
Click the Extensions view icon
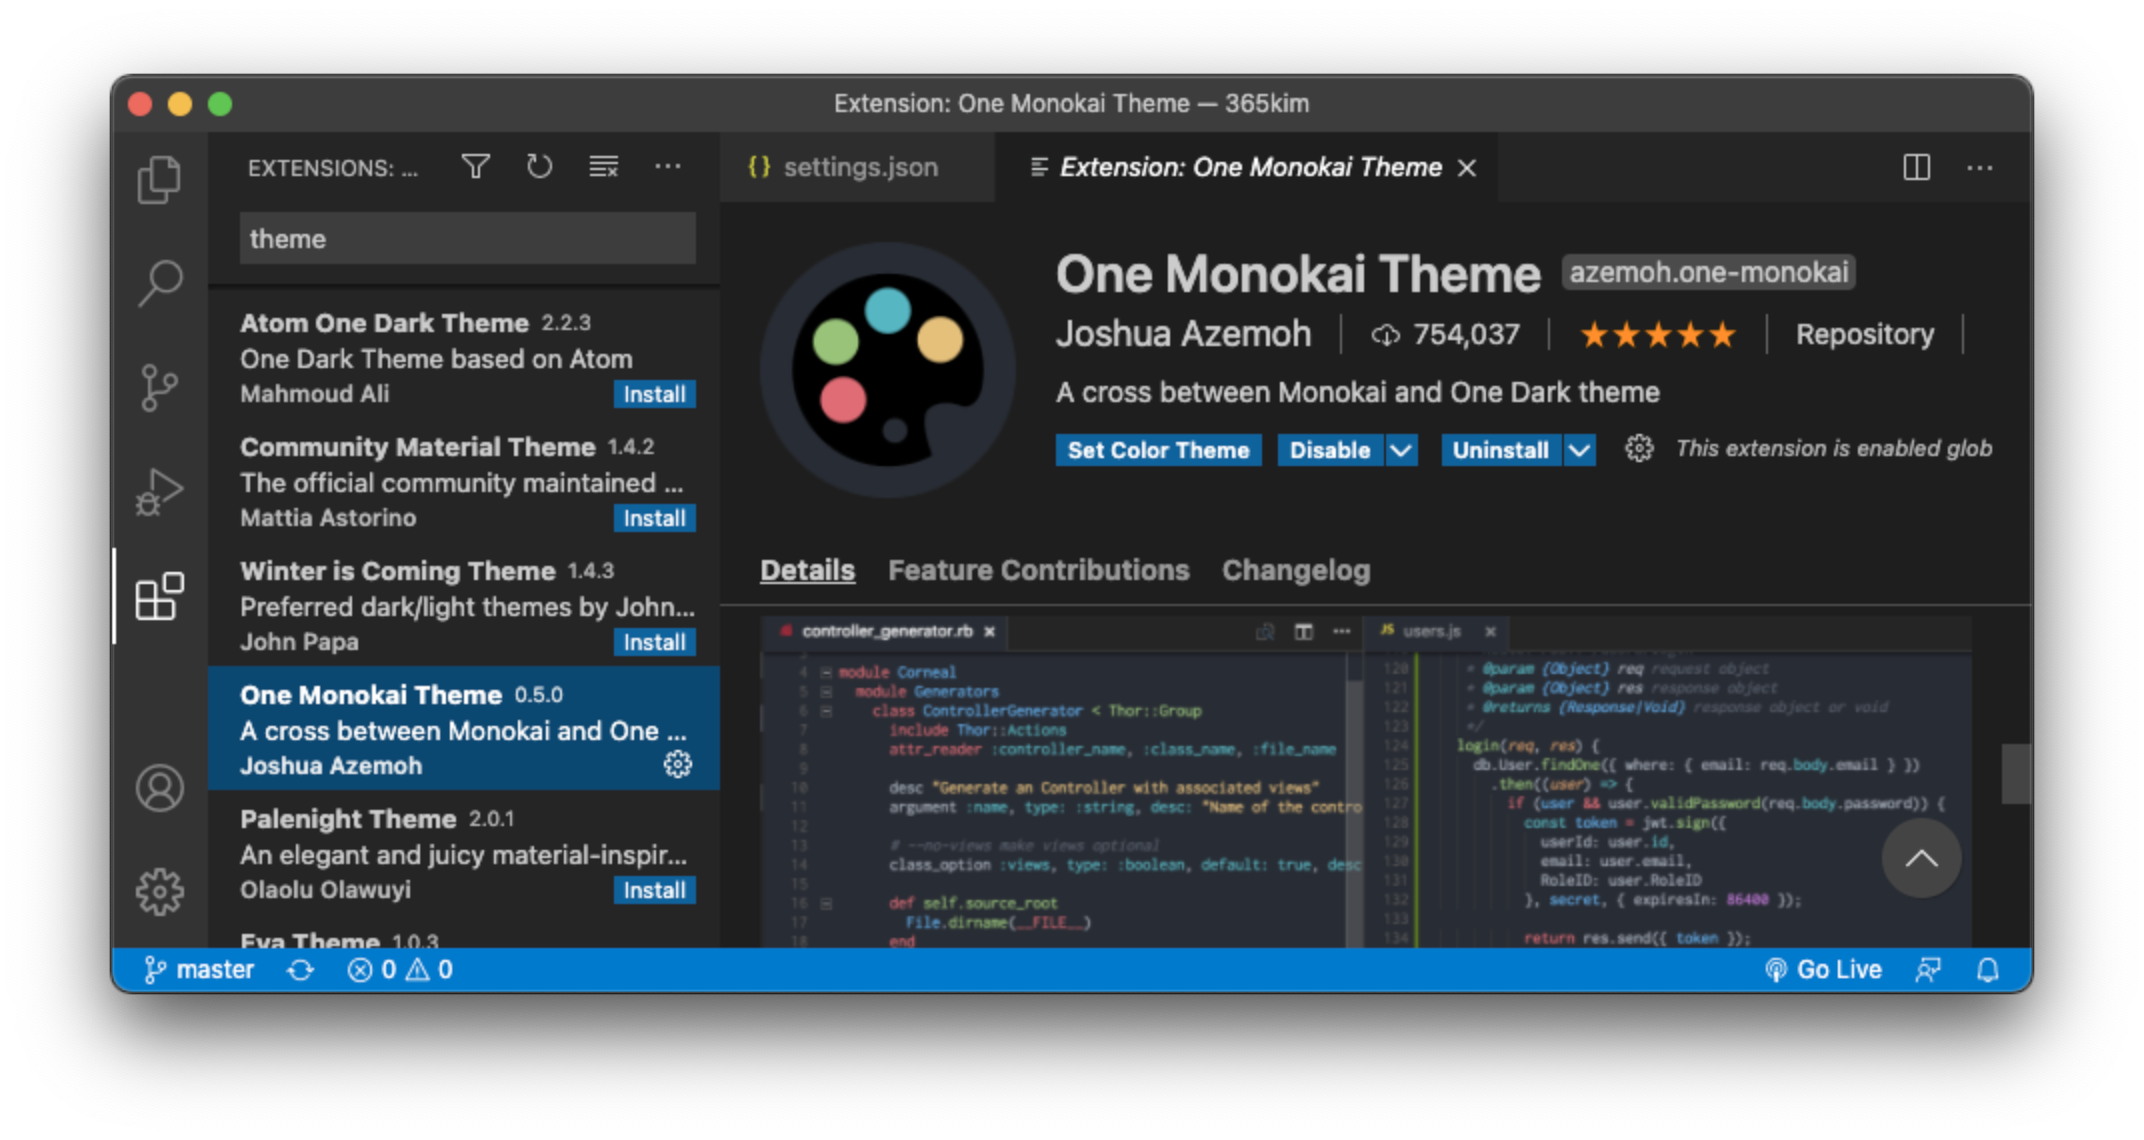point(159,596)
